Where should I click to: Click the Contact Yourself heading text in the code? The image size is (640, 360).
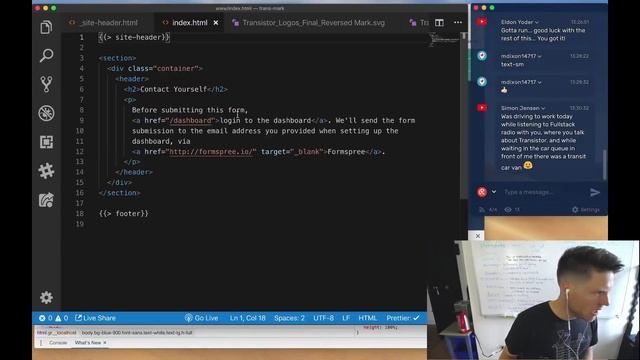pyautogui.click(x=173, y=89)
